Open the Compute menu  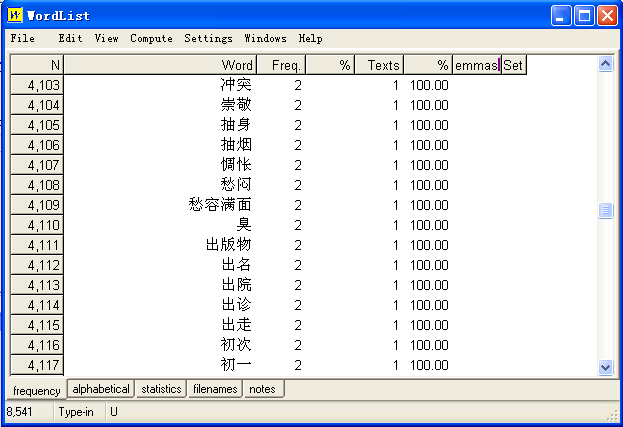(151, 39)
